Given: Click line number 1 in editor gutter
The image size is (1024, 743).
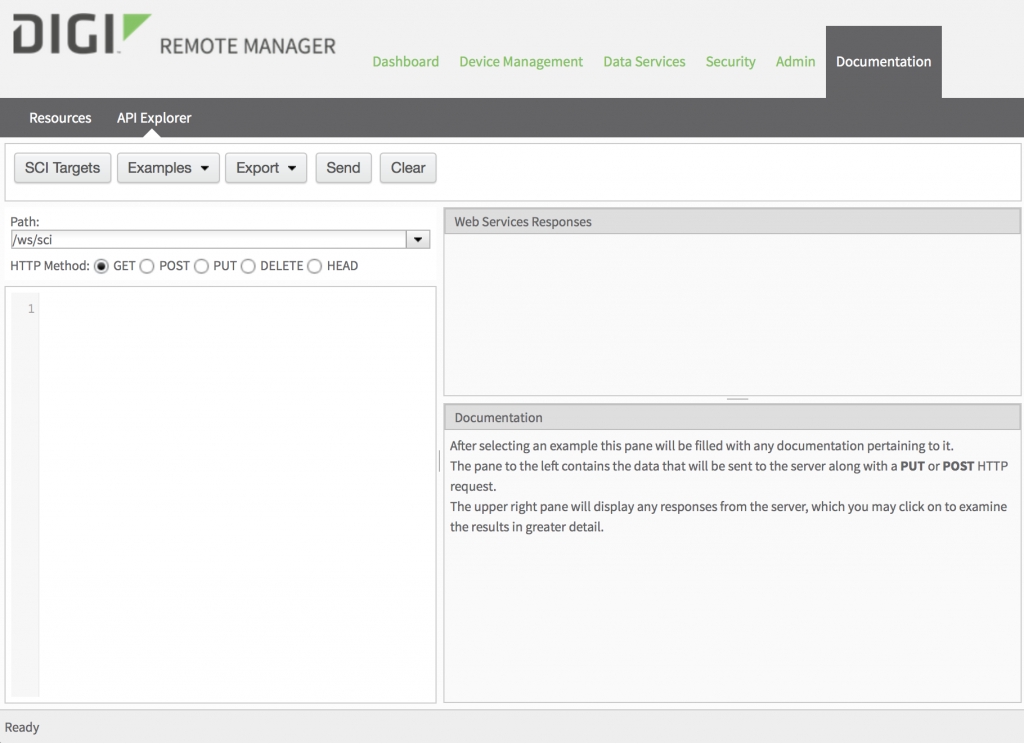Looking at the screenshot, I should [31, 309].
